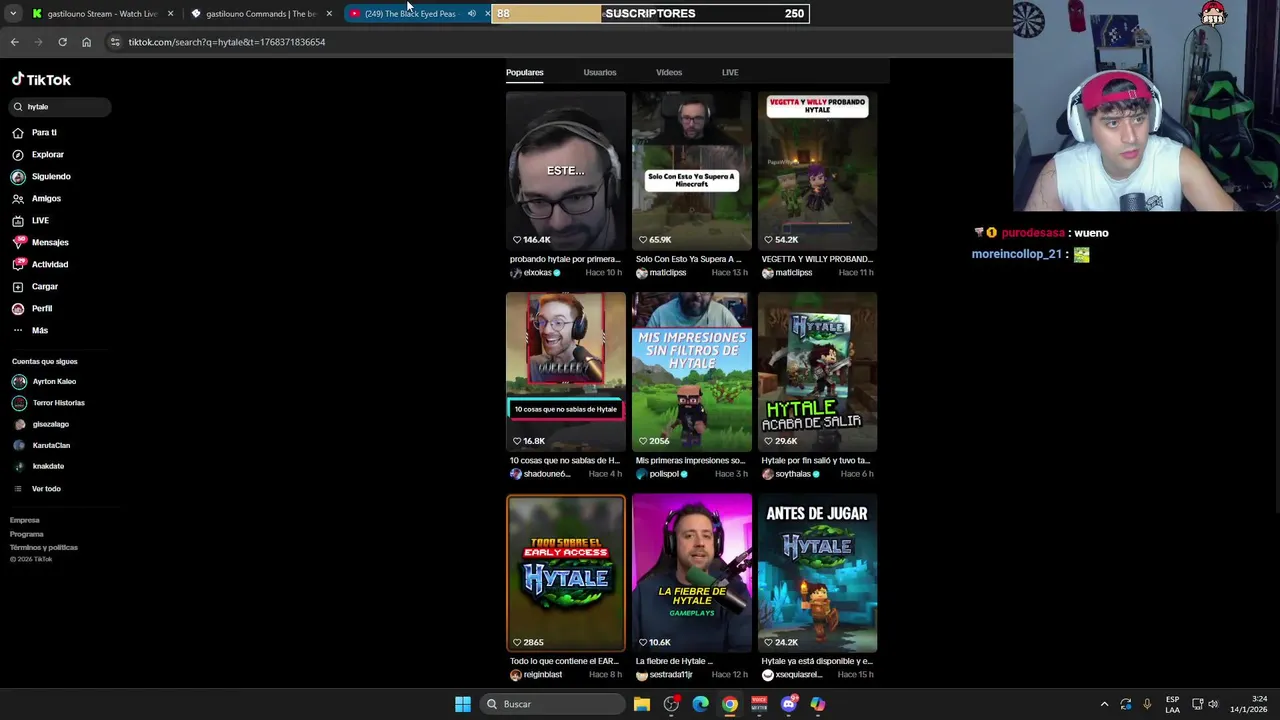Open ANTES DE JUGAR Hytale video thumbnail
1280x720 pixels.
coord(818,573)
